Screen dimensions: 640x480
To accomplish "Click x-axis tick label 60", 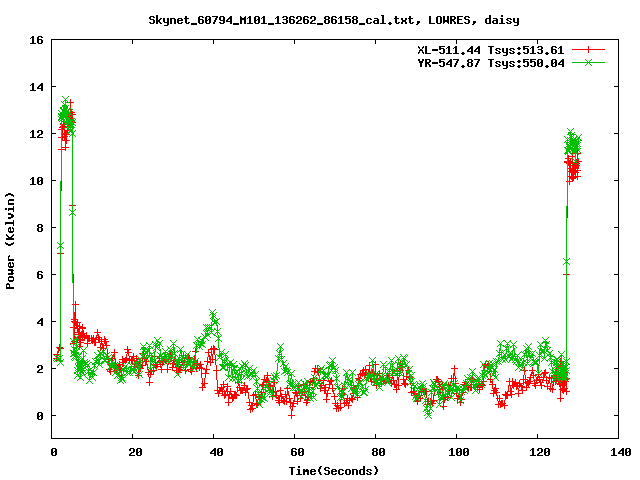I will 297,452.
